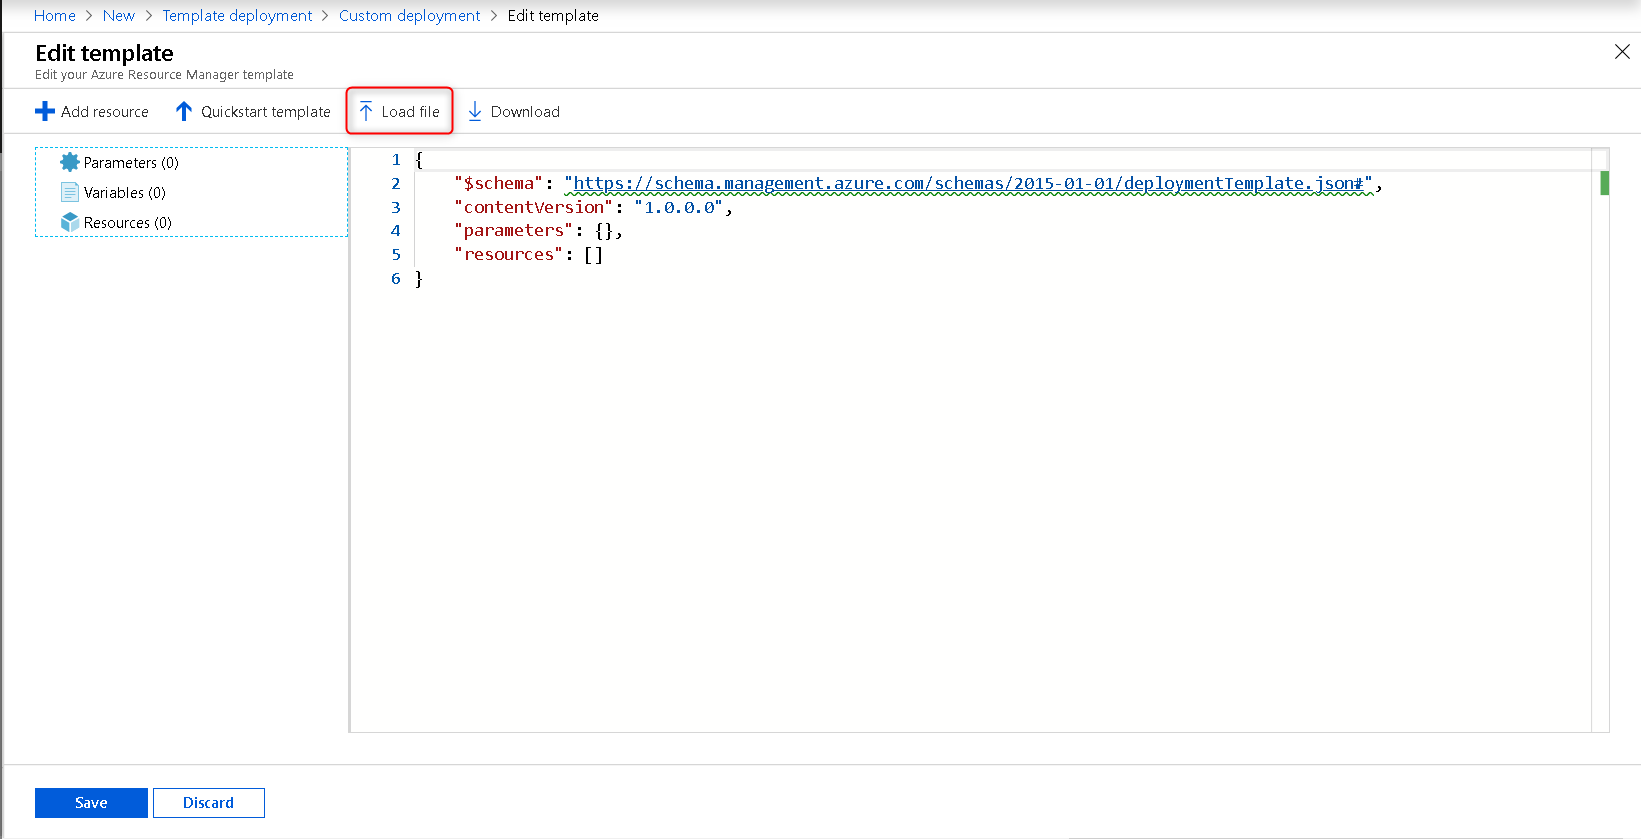1641x839 pixels.
Task: Click the Resources cube icon
Action: (69, 222)
